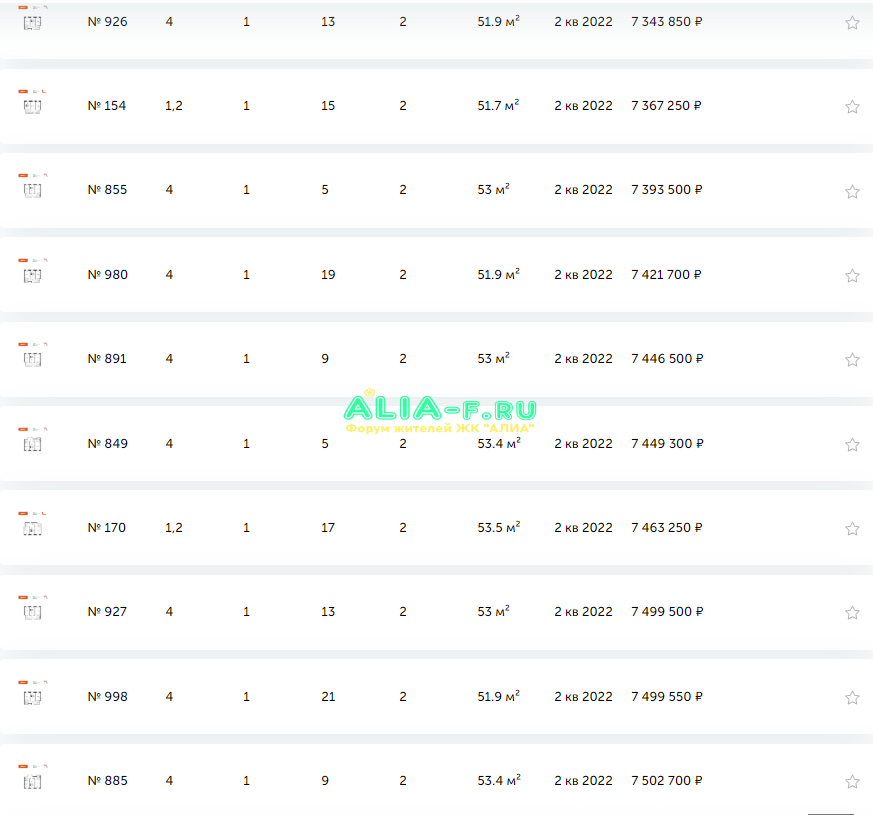Select apartment number № 154
Image resolution: width=873 pixels, height=815 pixels.
click(x=107, y=106)
